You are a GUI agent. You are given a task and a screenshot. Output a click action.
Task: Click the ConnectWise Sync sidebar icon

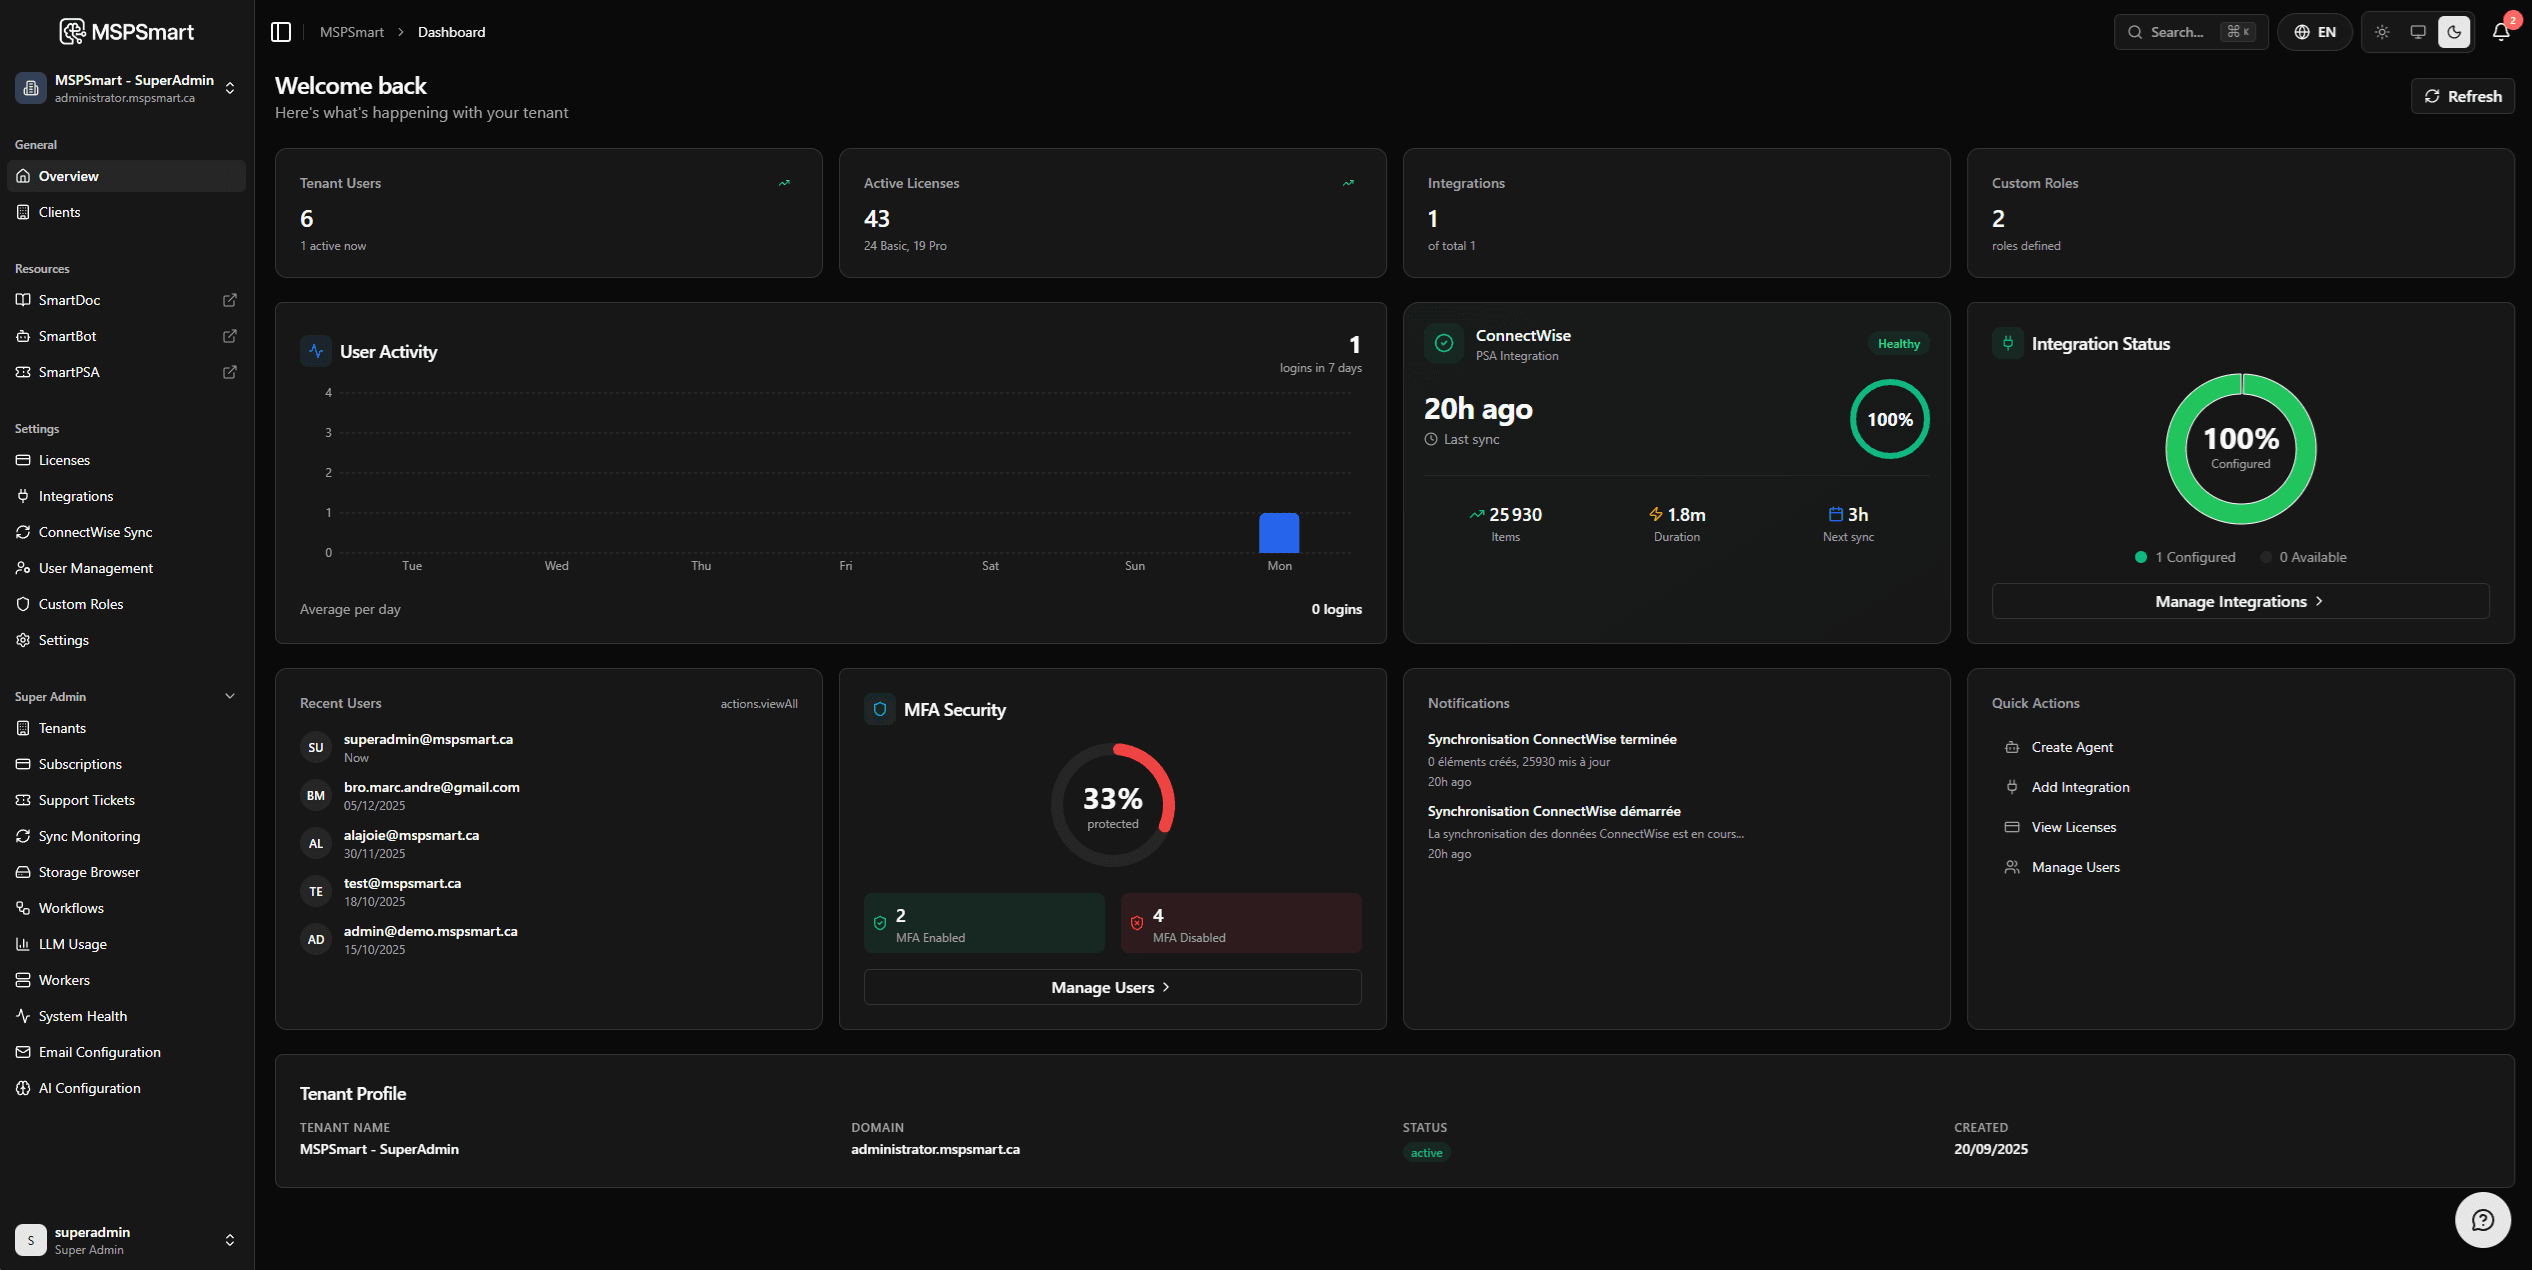(x=23, y=532)
